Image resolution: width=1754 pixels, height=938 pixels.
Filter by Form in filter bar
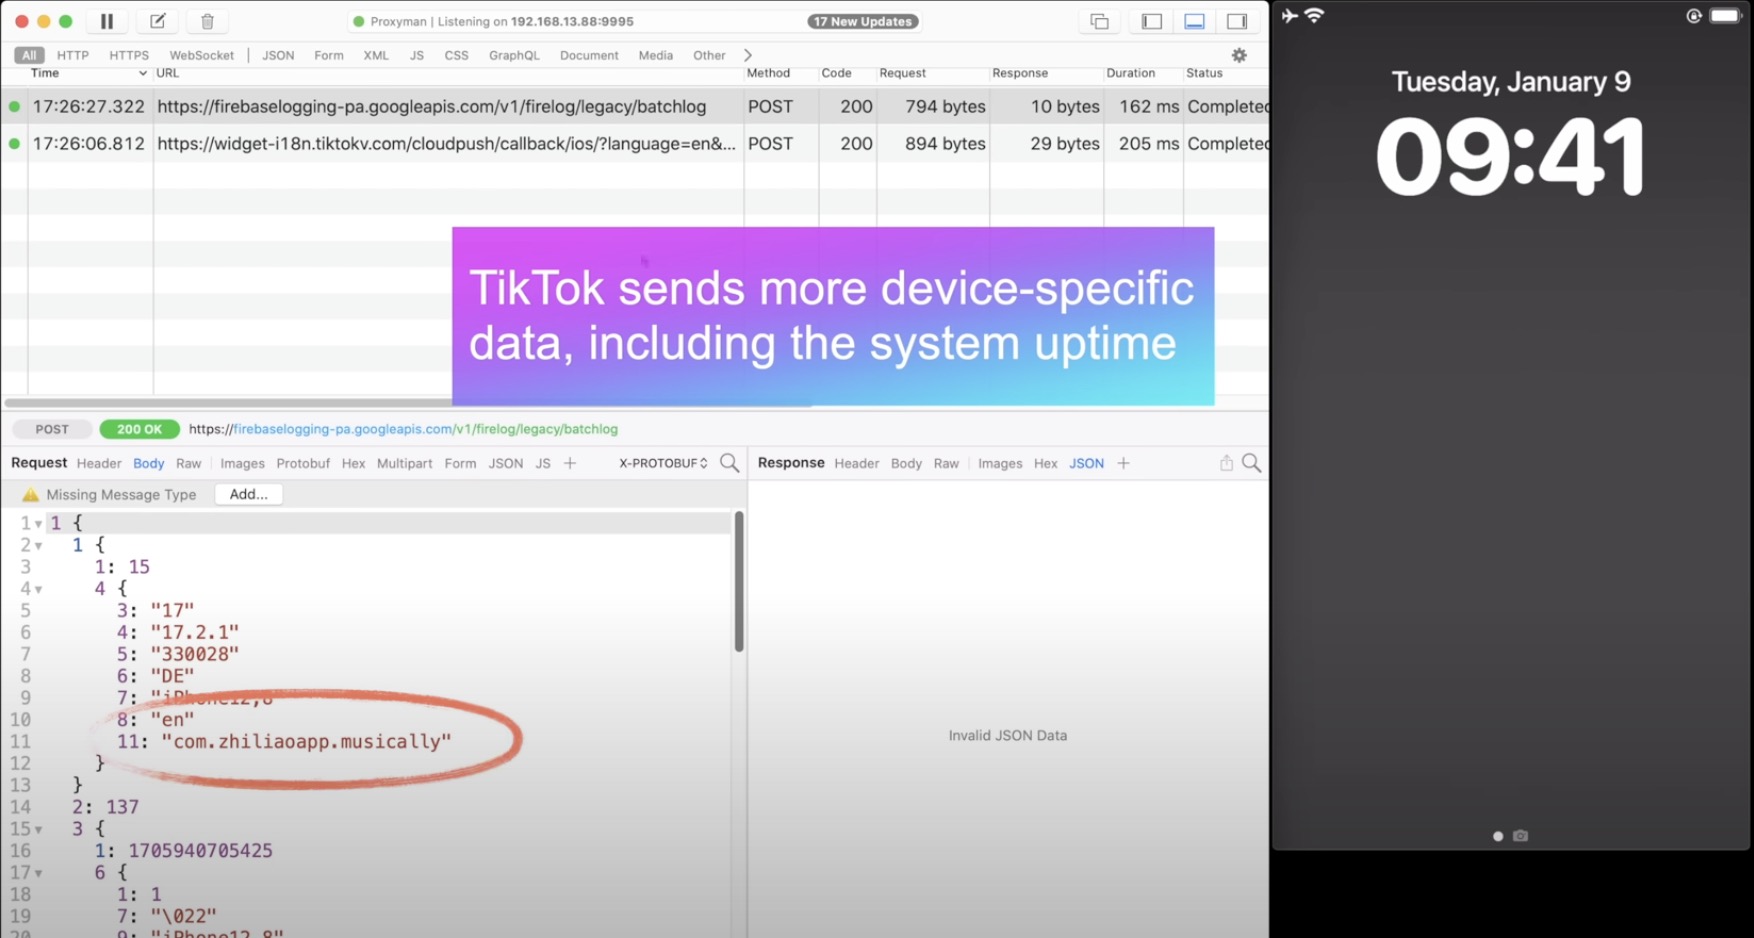[328, 55]
